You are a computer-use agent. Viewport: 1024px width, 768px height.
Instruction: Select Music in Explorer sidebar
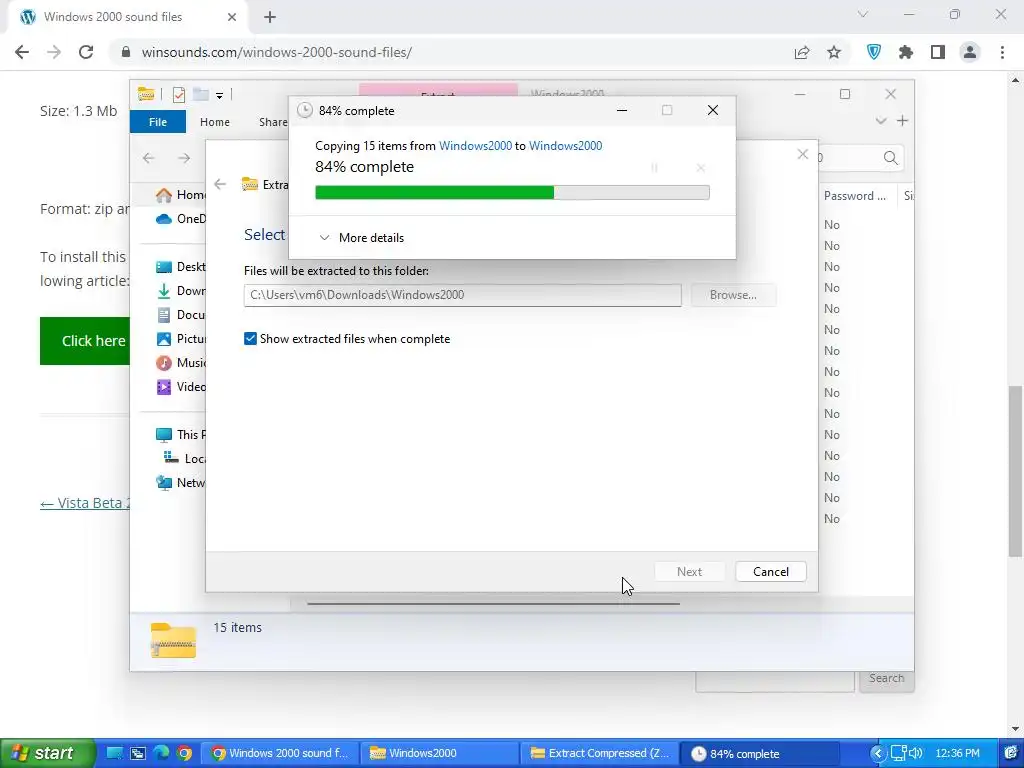click(181, 362)
